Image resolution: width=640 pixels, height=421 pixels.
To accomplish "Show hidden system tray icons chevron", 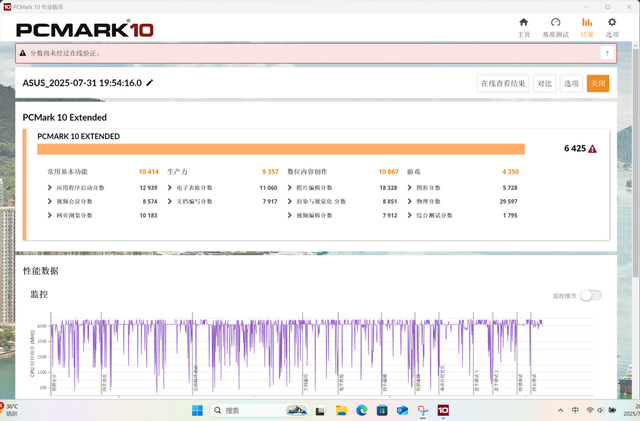I will (561, 410).
